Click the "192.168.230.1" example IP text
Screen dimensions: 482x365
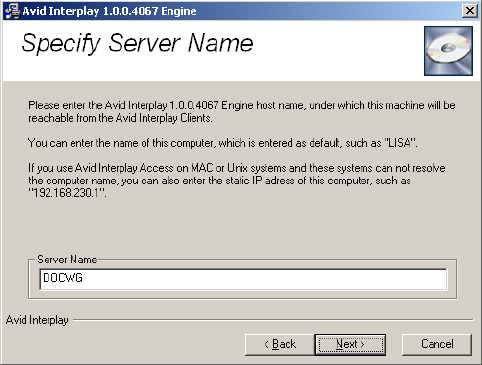click(67, 193)
